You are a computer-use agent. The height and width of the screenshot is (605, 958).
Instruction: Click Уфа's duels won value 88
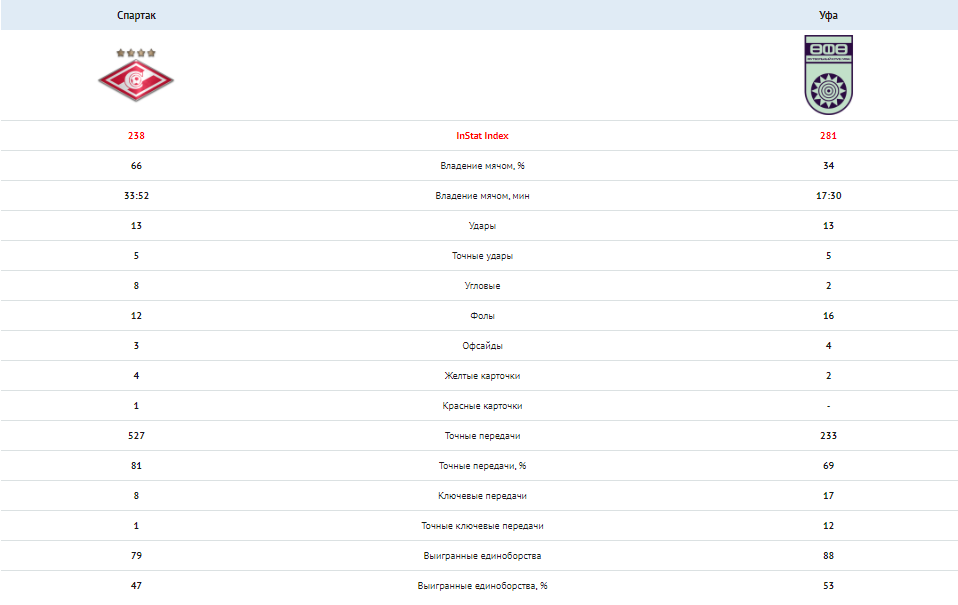(x=828, y=555)
